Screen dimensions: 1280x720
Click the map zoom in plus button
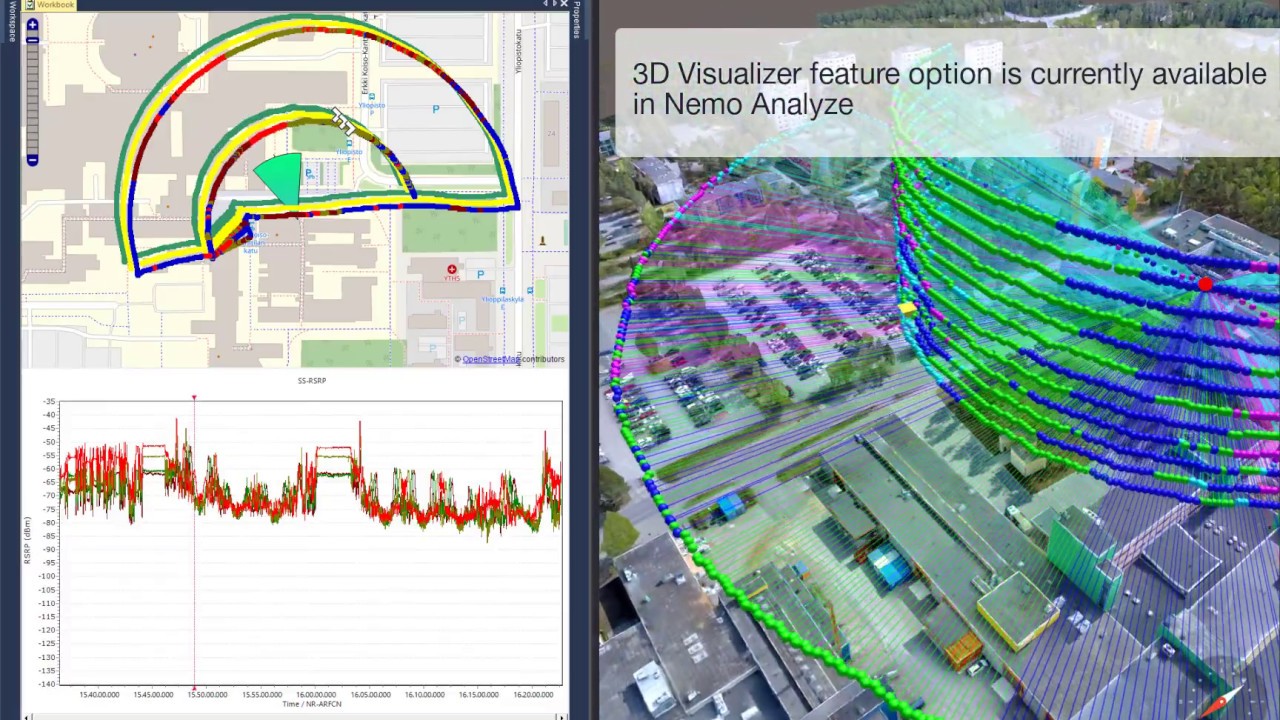point(32,25)
